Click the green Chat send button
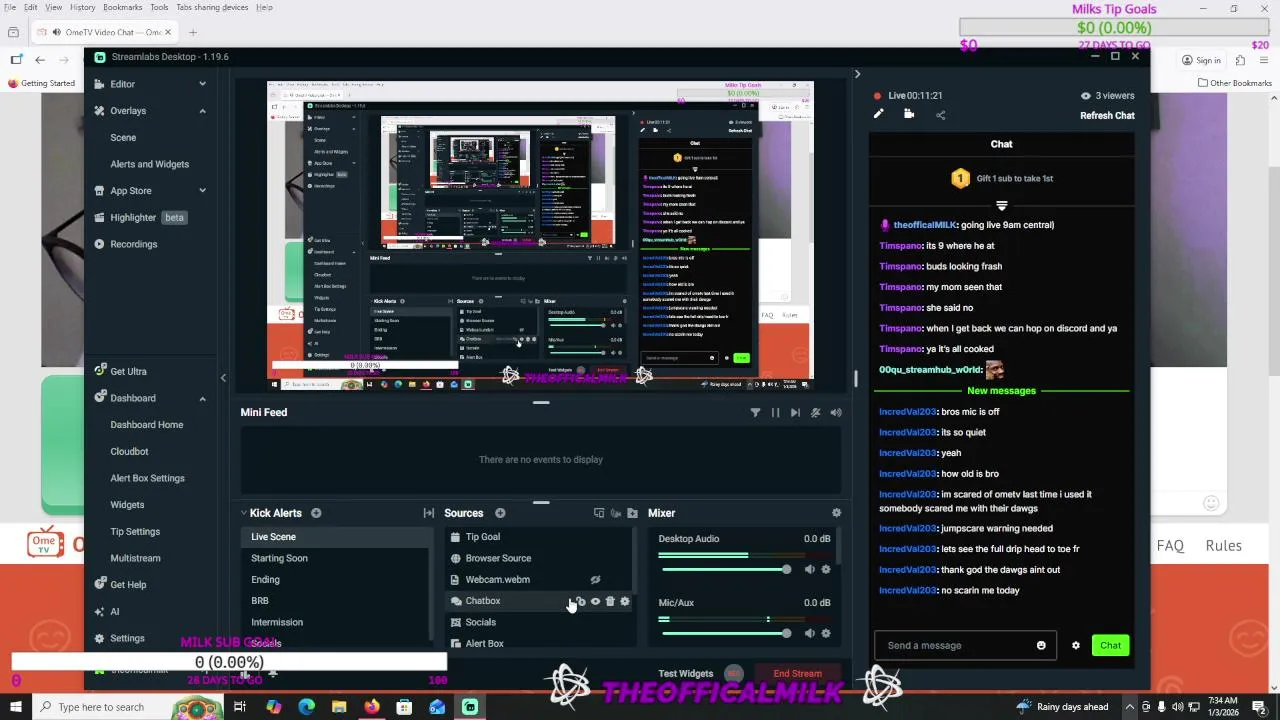 pos(1110,645)
